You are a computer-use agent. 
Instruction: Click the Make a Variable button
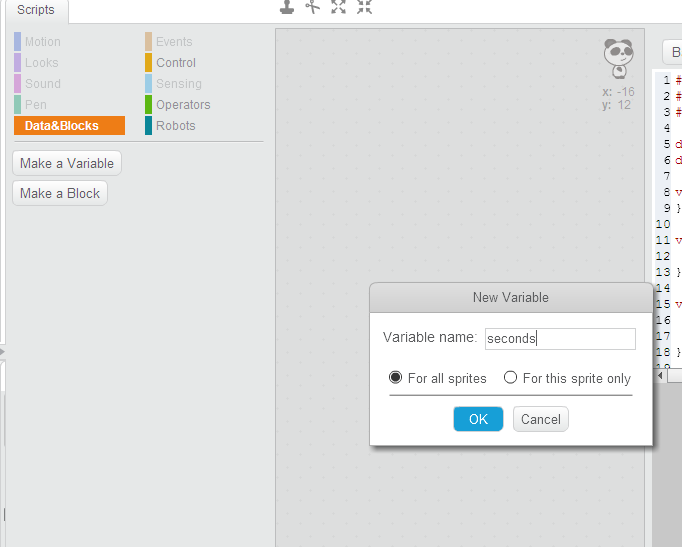click(67, 163)
